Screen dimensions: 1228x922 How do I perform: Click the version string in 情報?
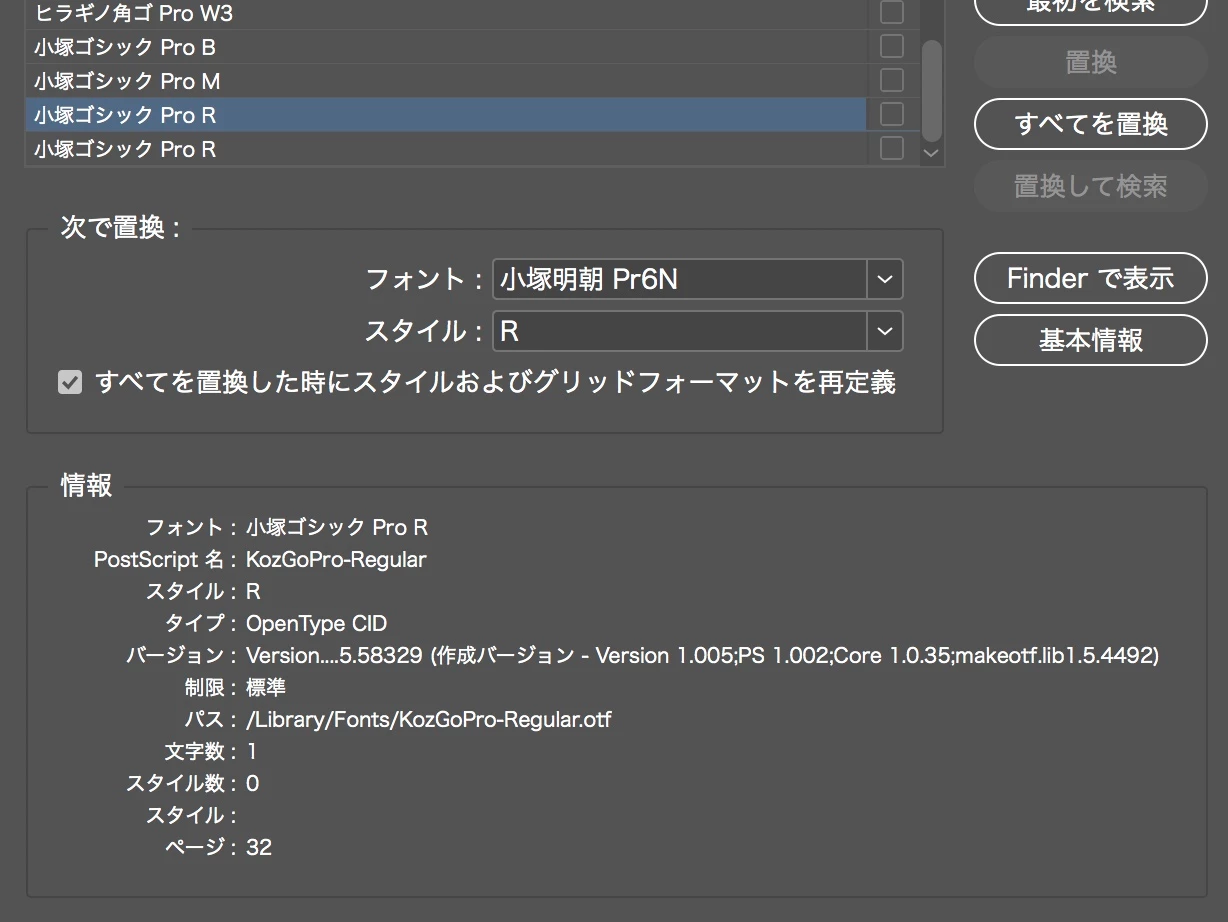[x=702, y=655]
